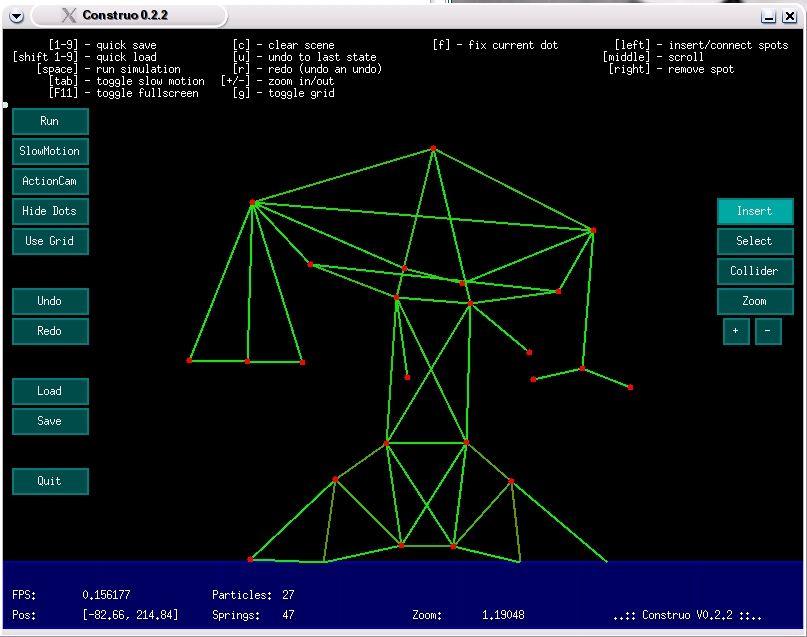Switch to the Select tool
The image size is (807, 637).
pyautogui.click(x=755, y=241)
